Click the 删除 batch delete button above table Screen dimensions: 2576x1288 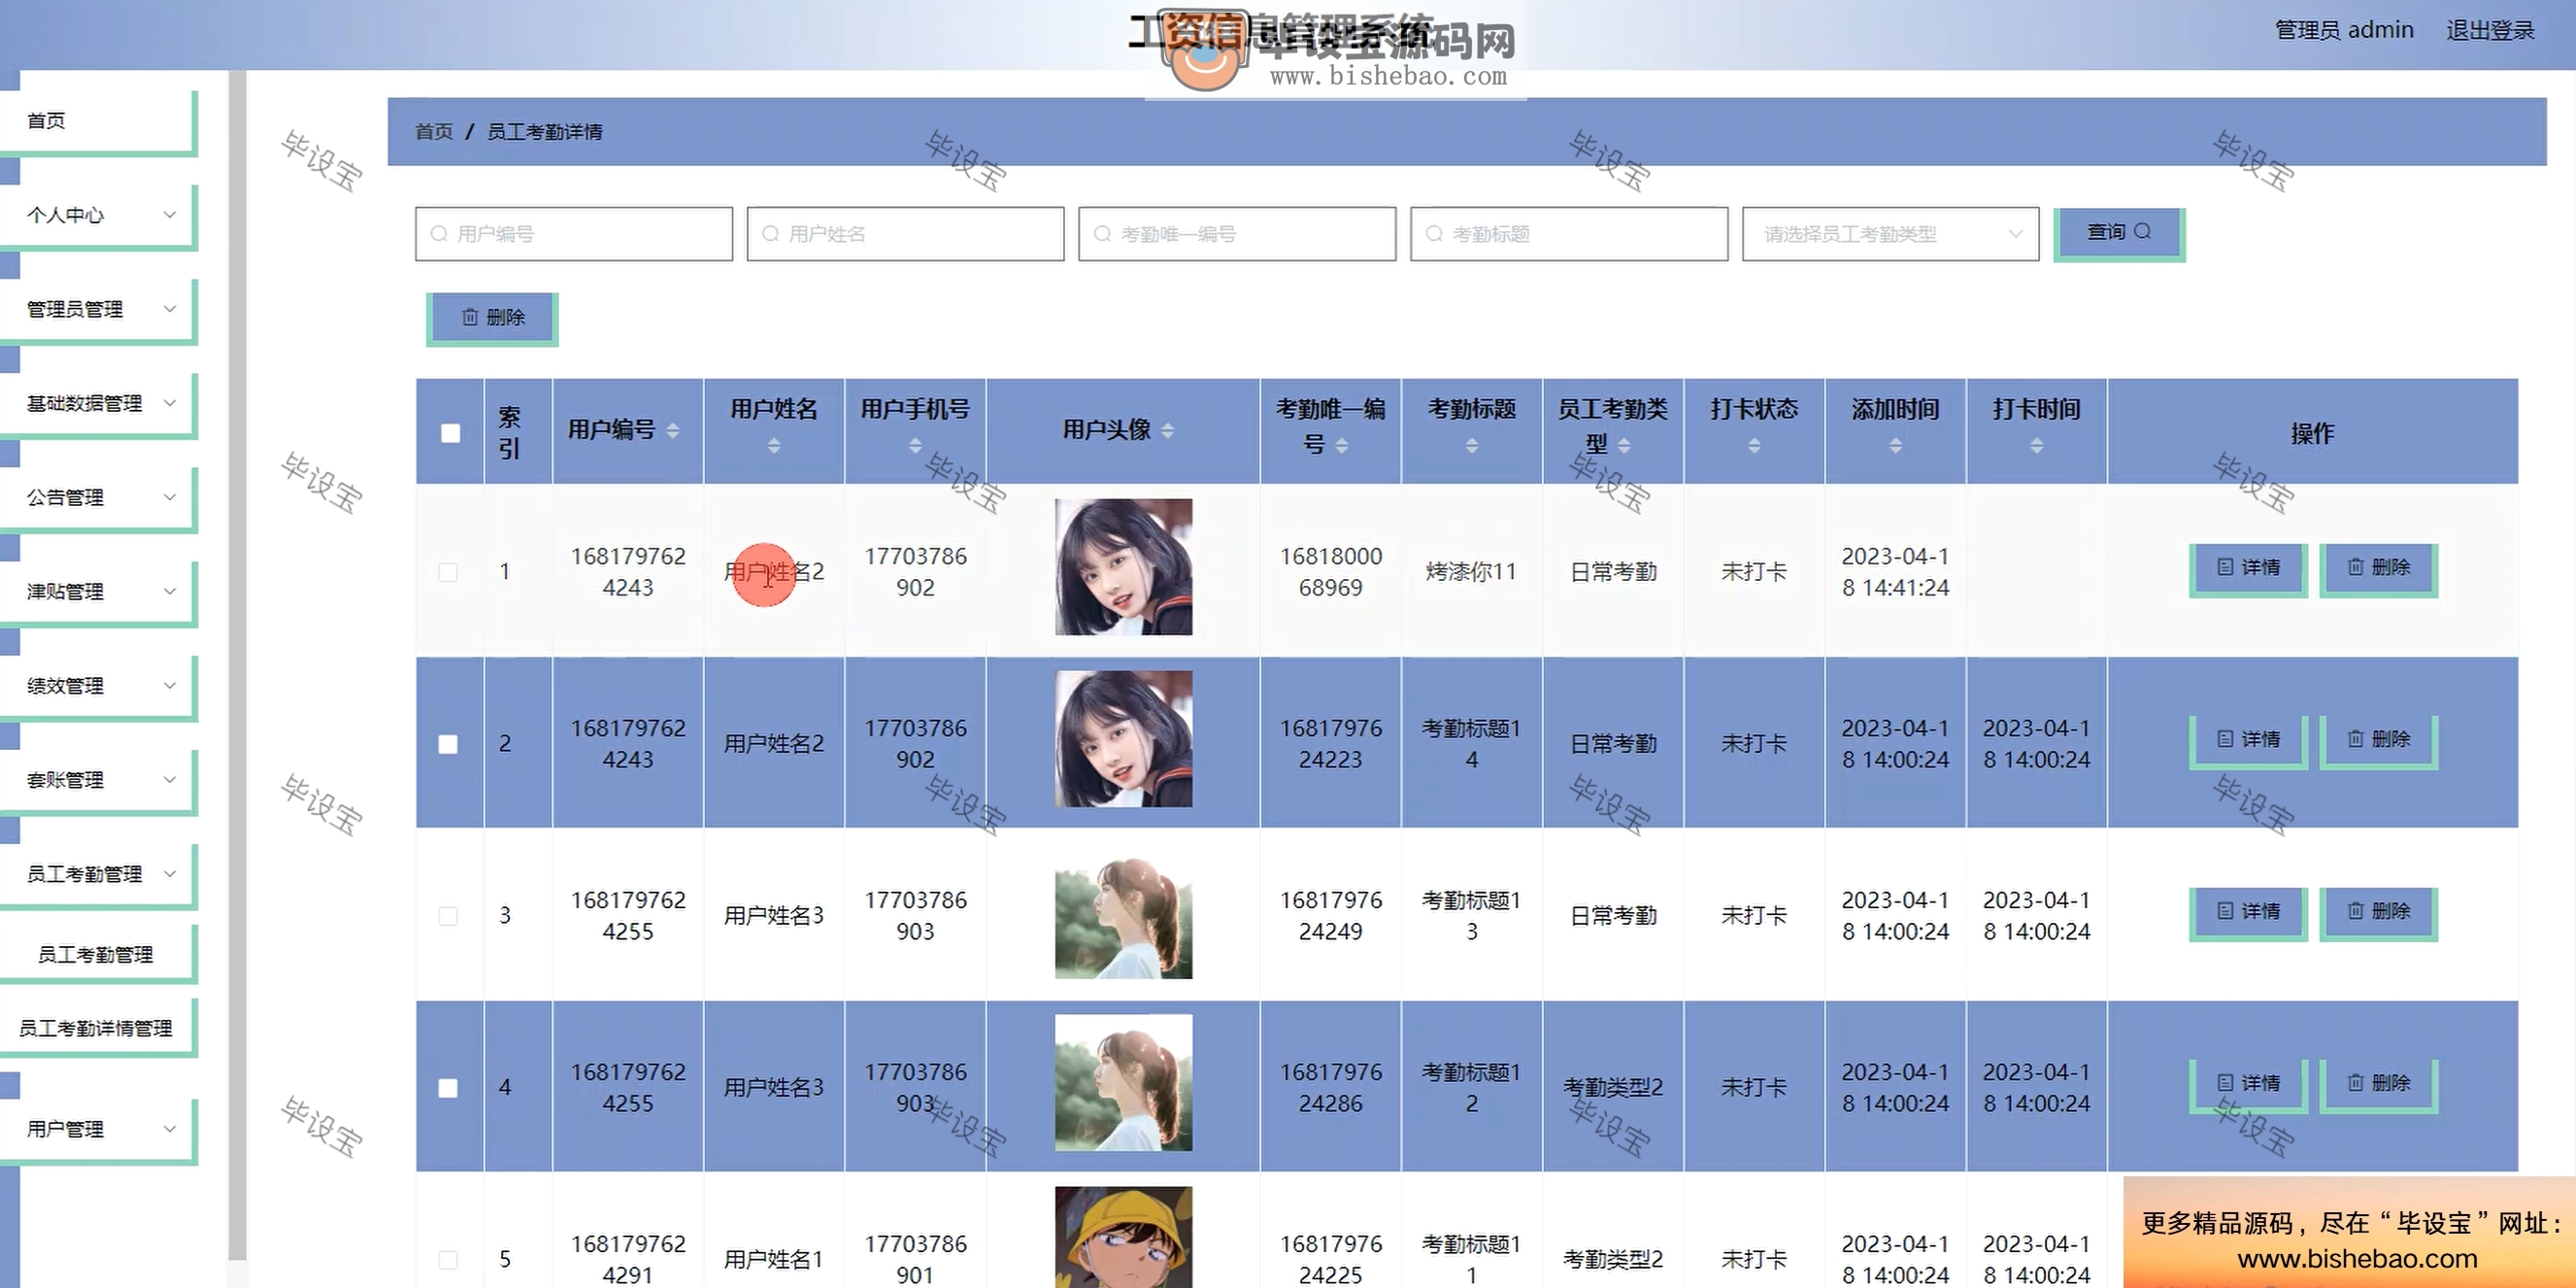click(x=492, y=318)
